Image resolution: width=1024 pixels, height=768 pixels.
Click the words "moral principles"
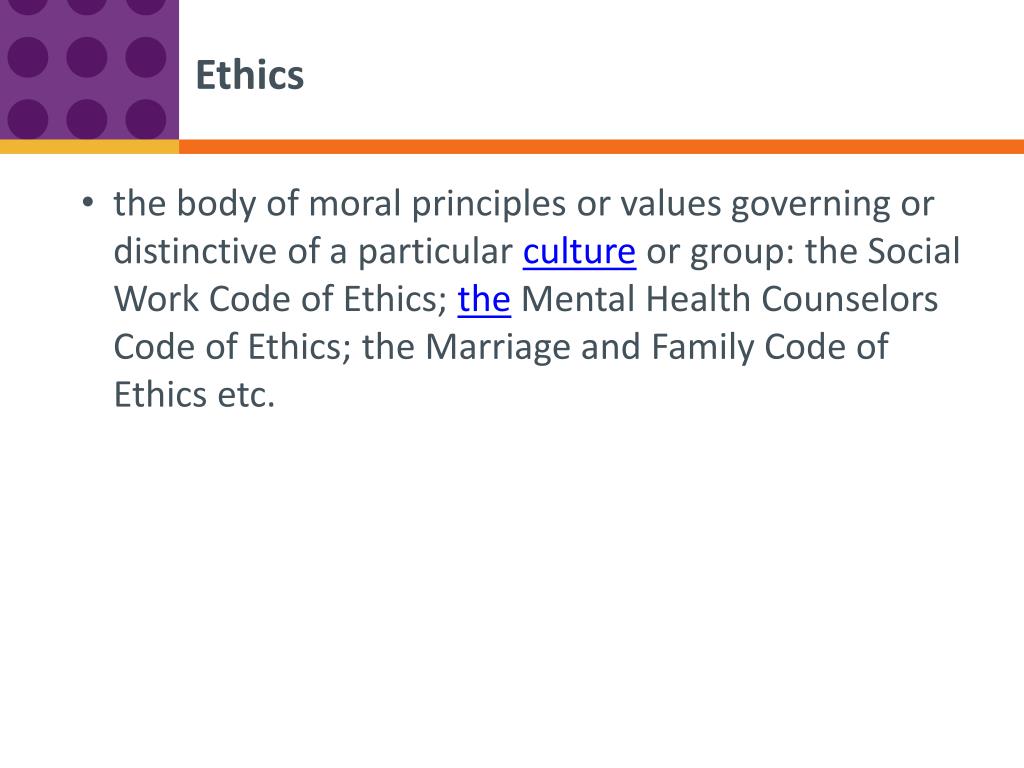pos(437,204)
